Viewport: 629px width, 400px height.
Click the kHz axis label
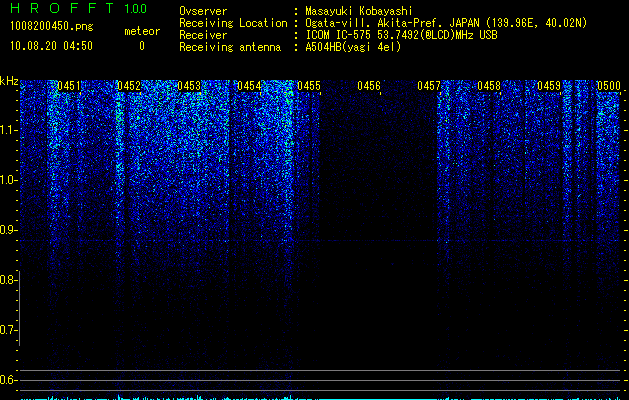point(9,81)
